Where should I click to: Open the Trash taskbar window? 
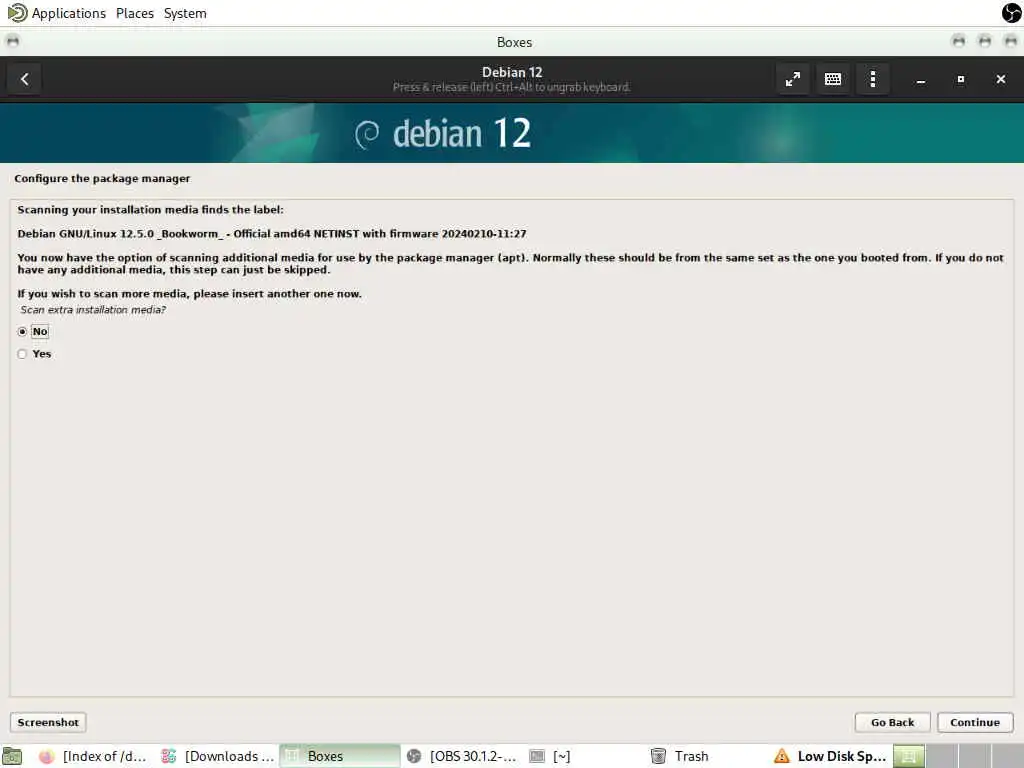point(680,756)
